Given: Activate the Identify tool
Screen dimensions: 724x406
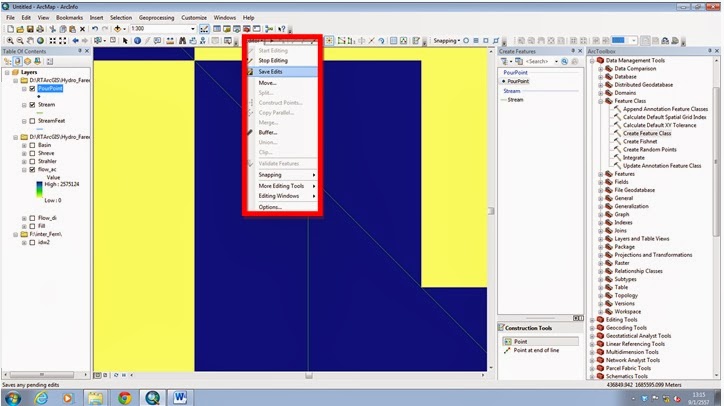Looking at the screenshot, I should point(137,41).
